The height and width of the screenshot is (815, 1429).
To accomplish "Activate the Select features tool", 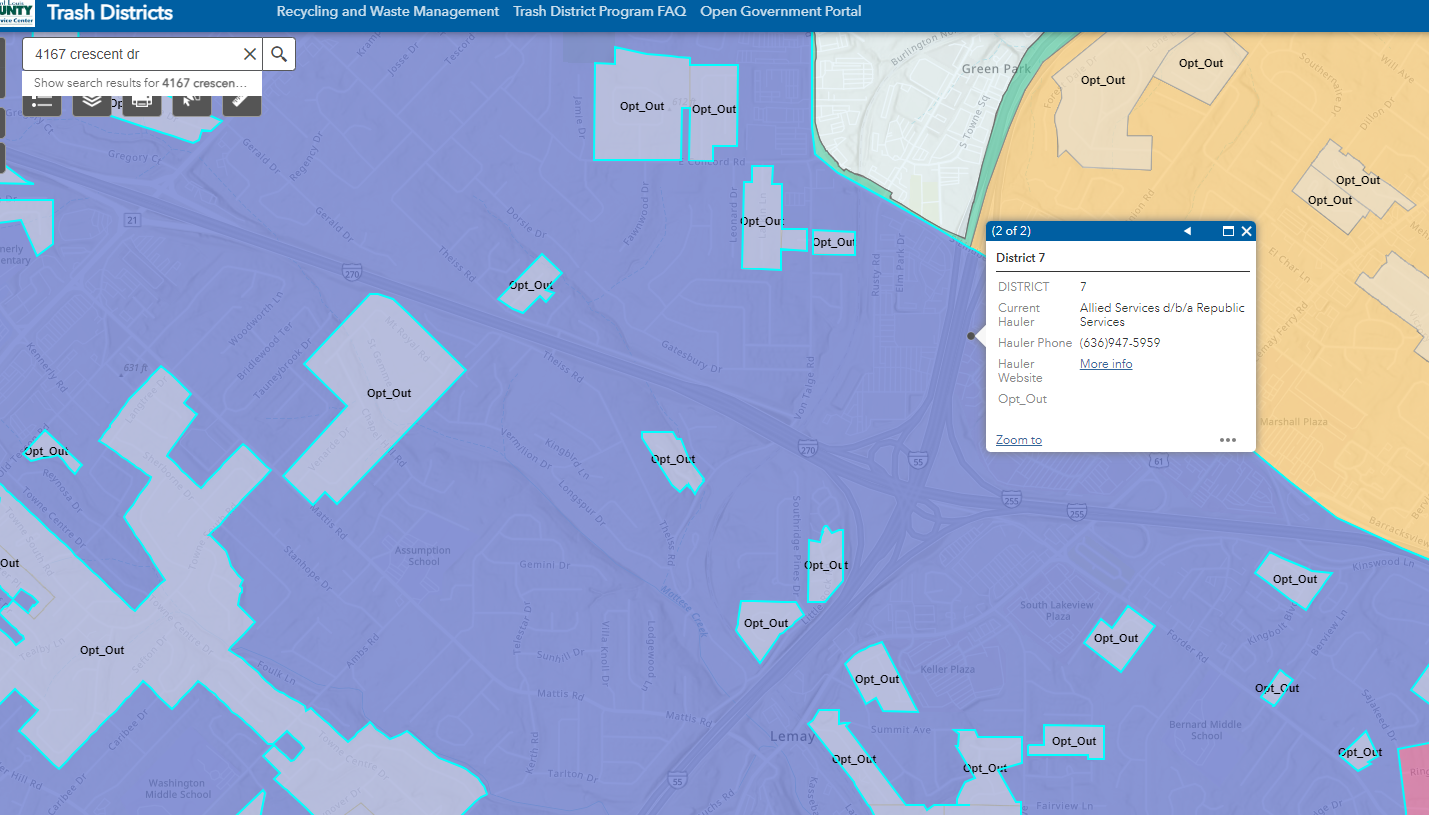I will (191, 103).
